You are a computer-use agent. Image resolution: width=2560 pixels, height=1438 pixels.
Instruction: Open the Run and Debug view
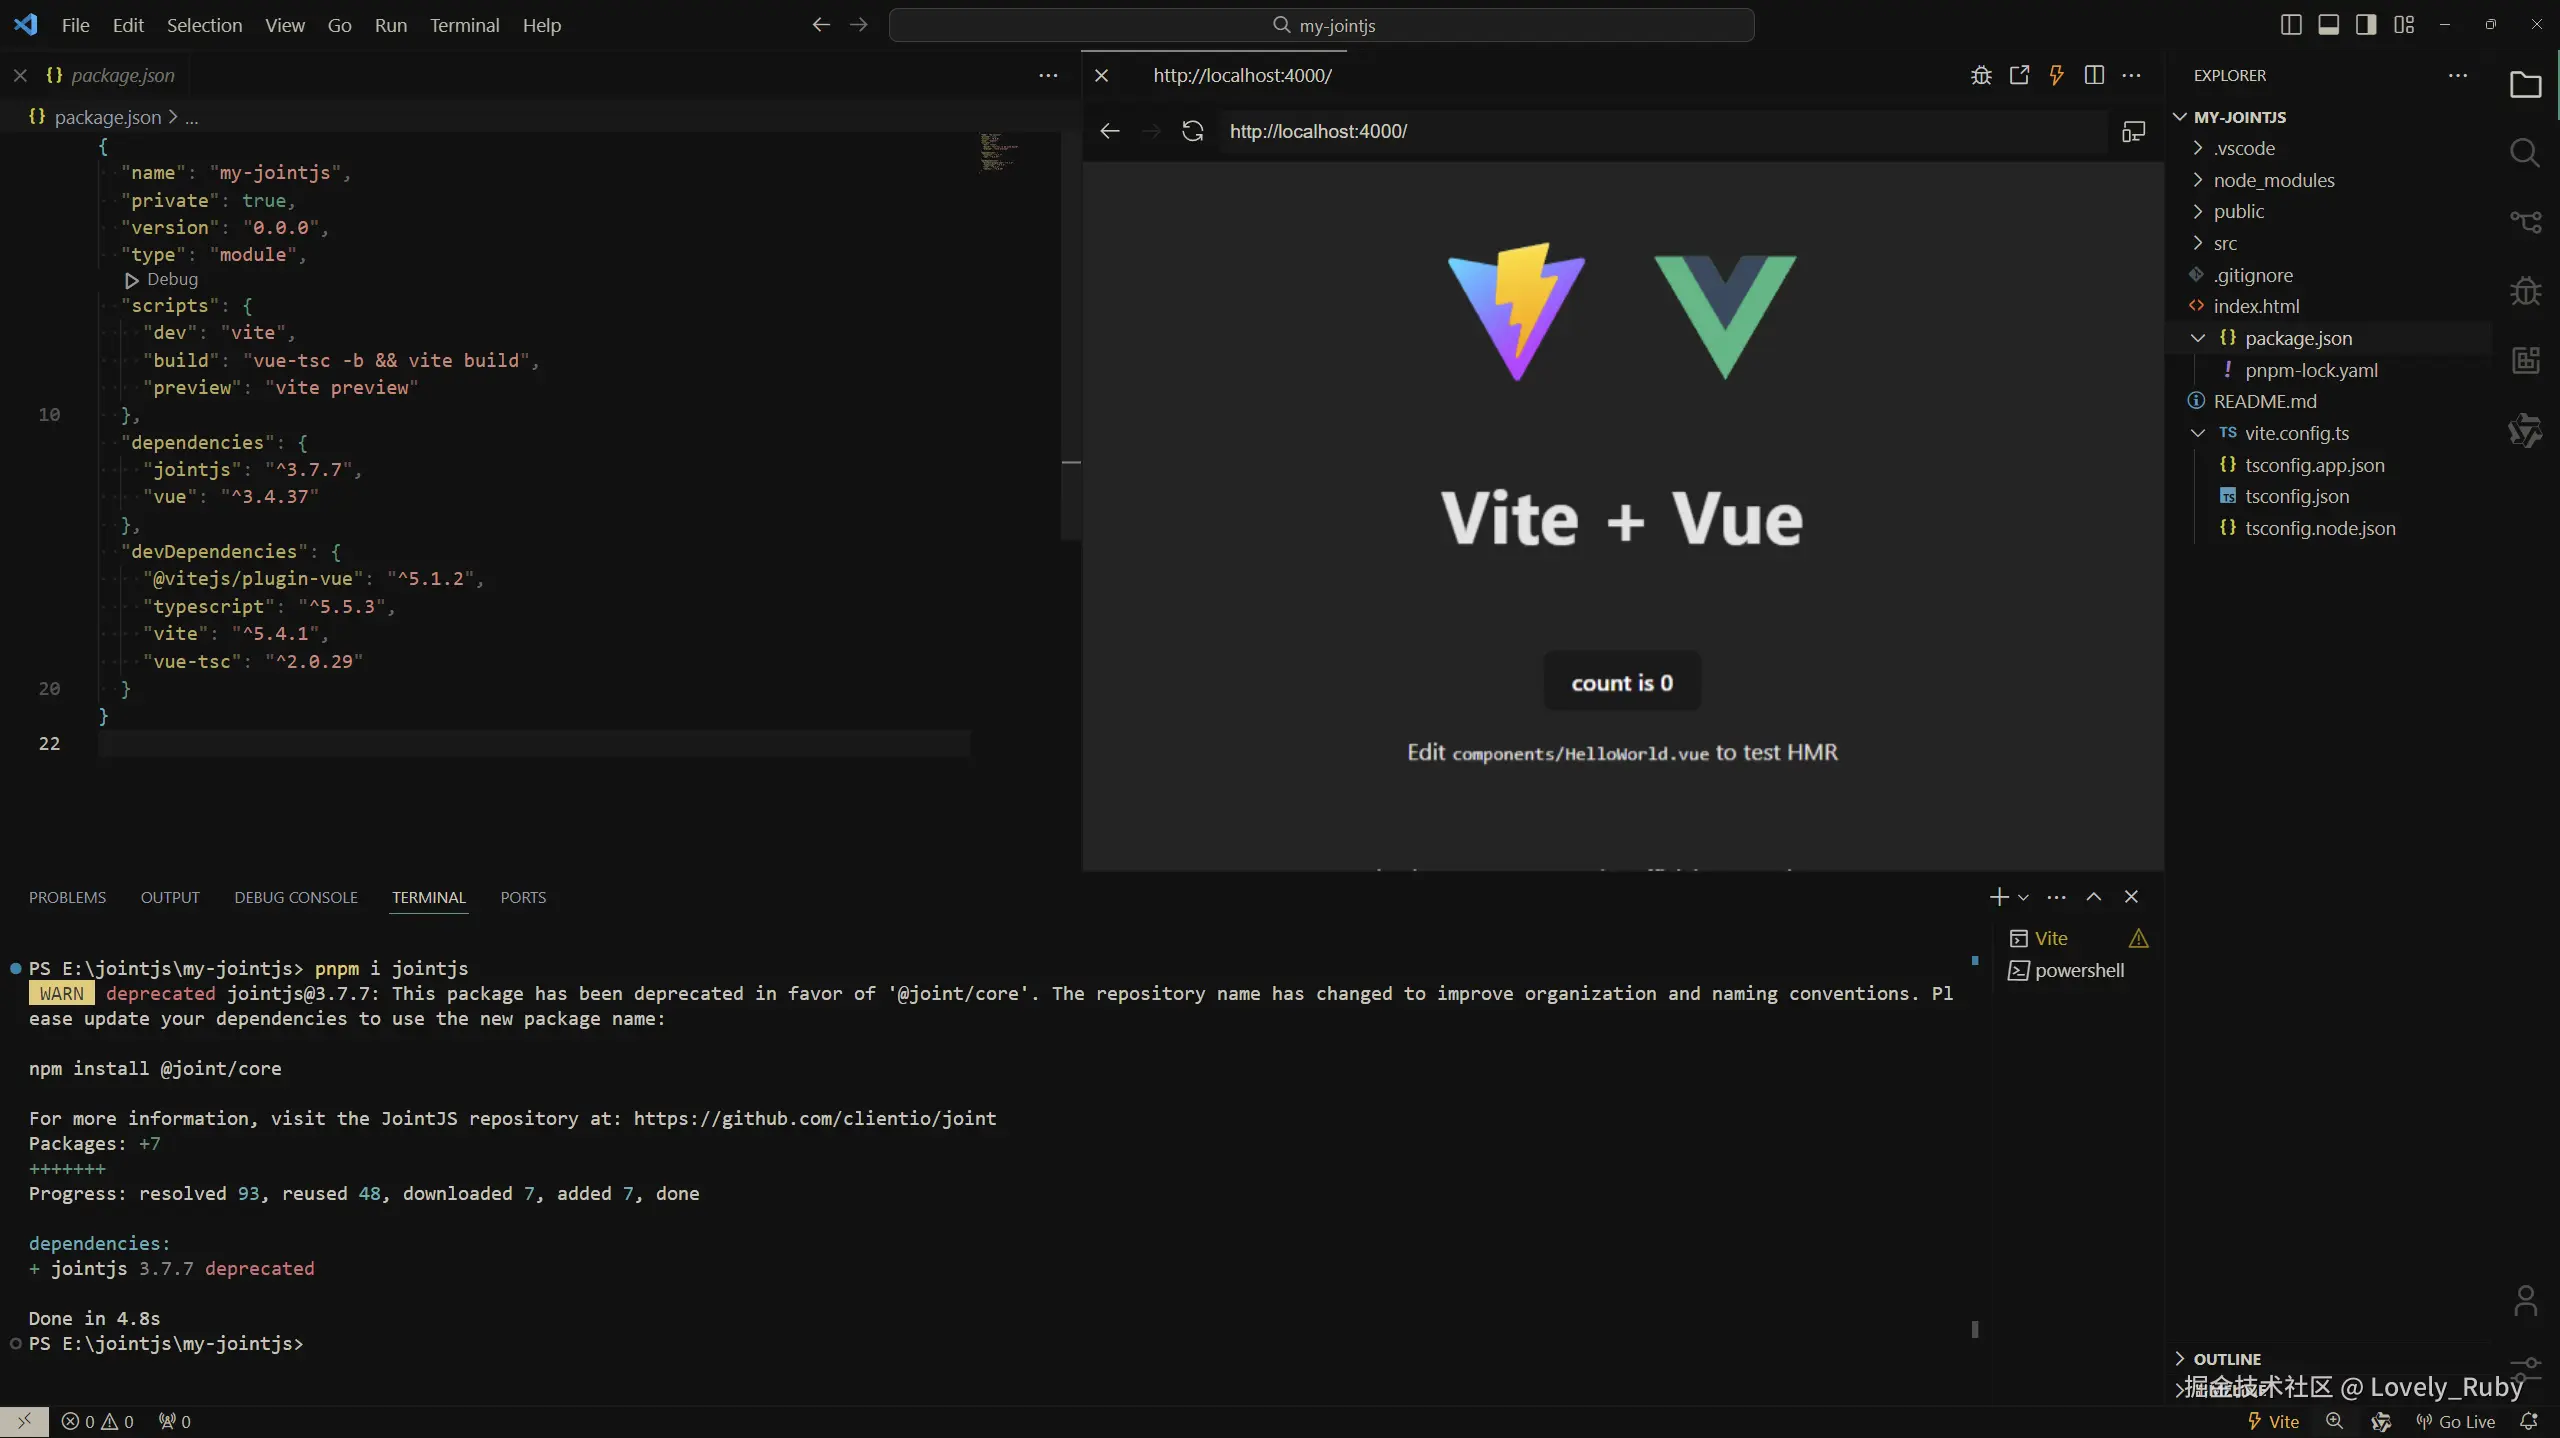2525,291
